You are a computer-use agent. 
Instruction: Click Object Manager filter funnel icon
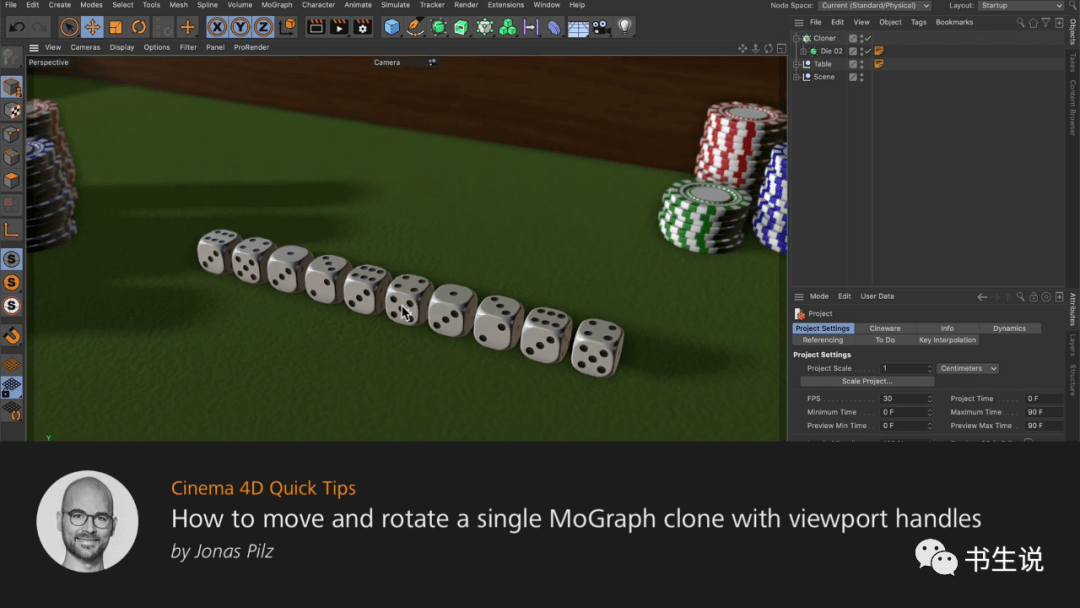click(x=1046, y=23)
